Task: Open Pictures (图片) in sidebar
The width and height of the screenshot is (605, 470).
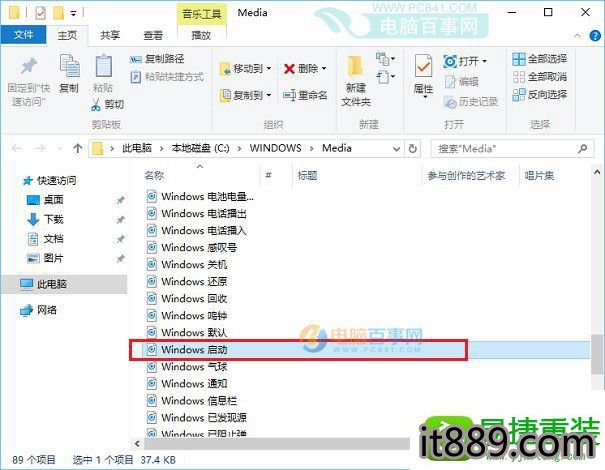Action: (x=45, y=258)
